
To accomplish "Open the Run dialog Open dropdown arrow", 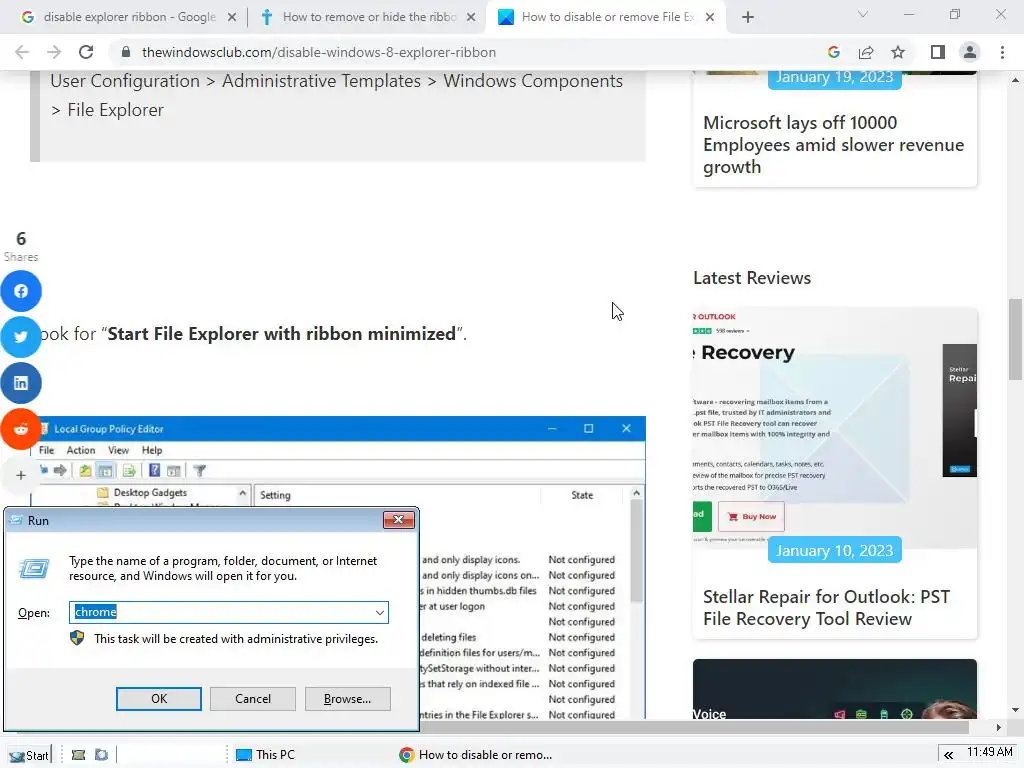I will pyautogui.click(x=379, y=613).
